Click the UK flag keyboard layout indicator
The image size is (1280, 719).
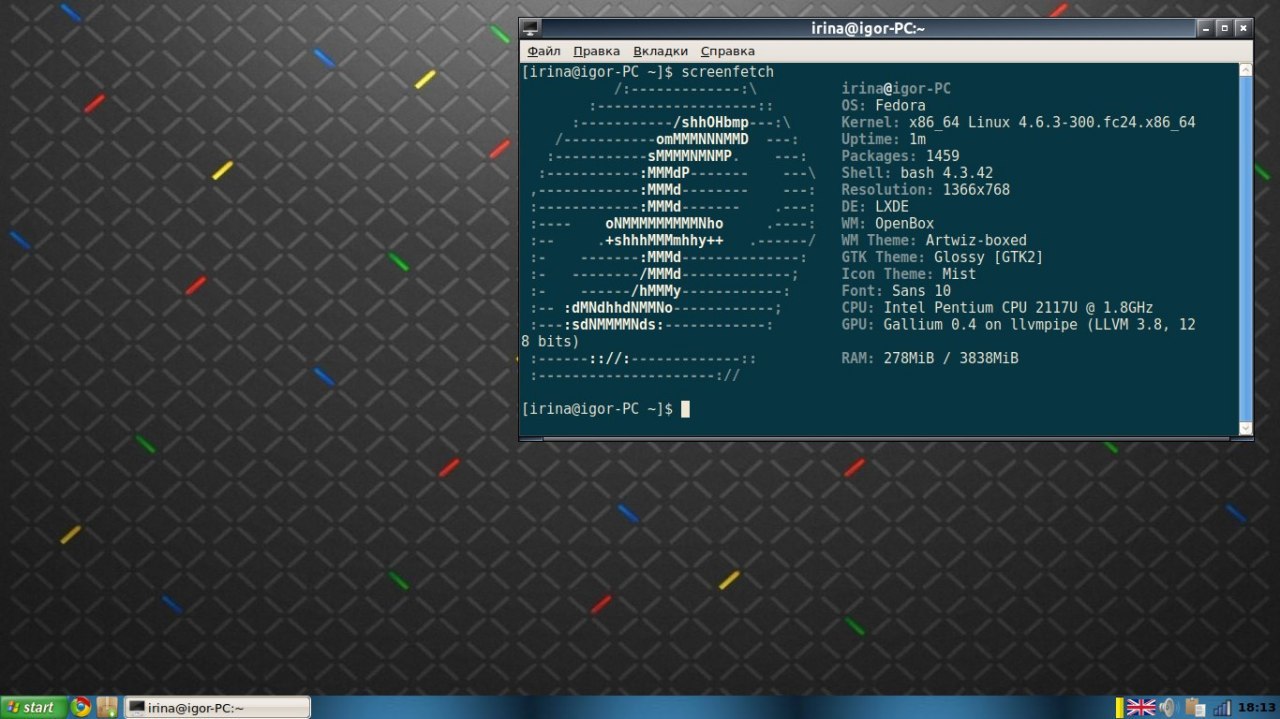click(x=1141, y=708)
